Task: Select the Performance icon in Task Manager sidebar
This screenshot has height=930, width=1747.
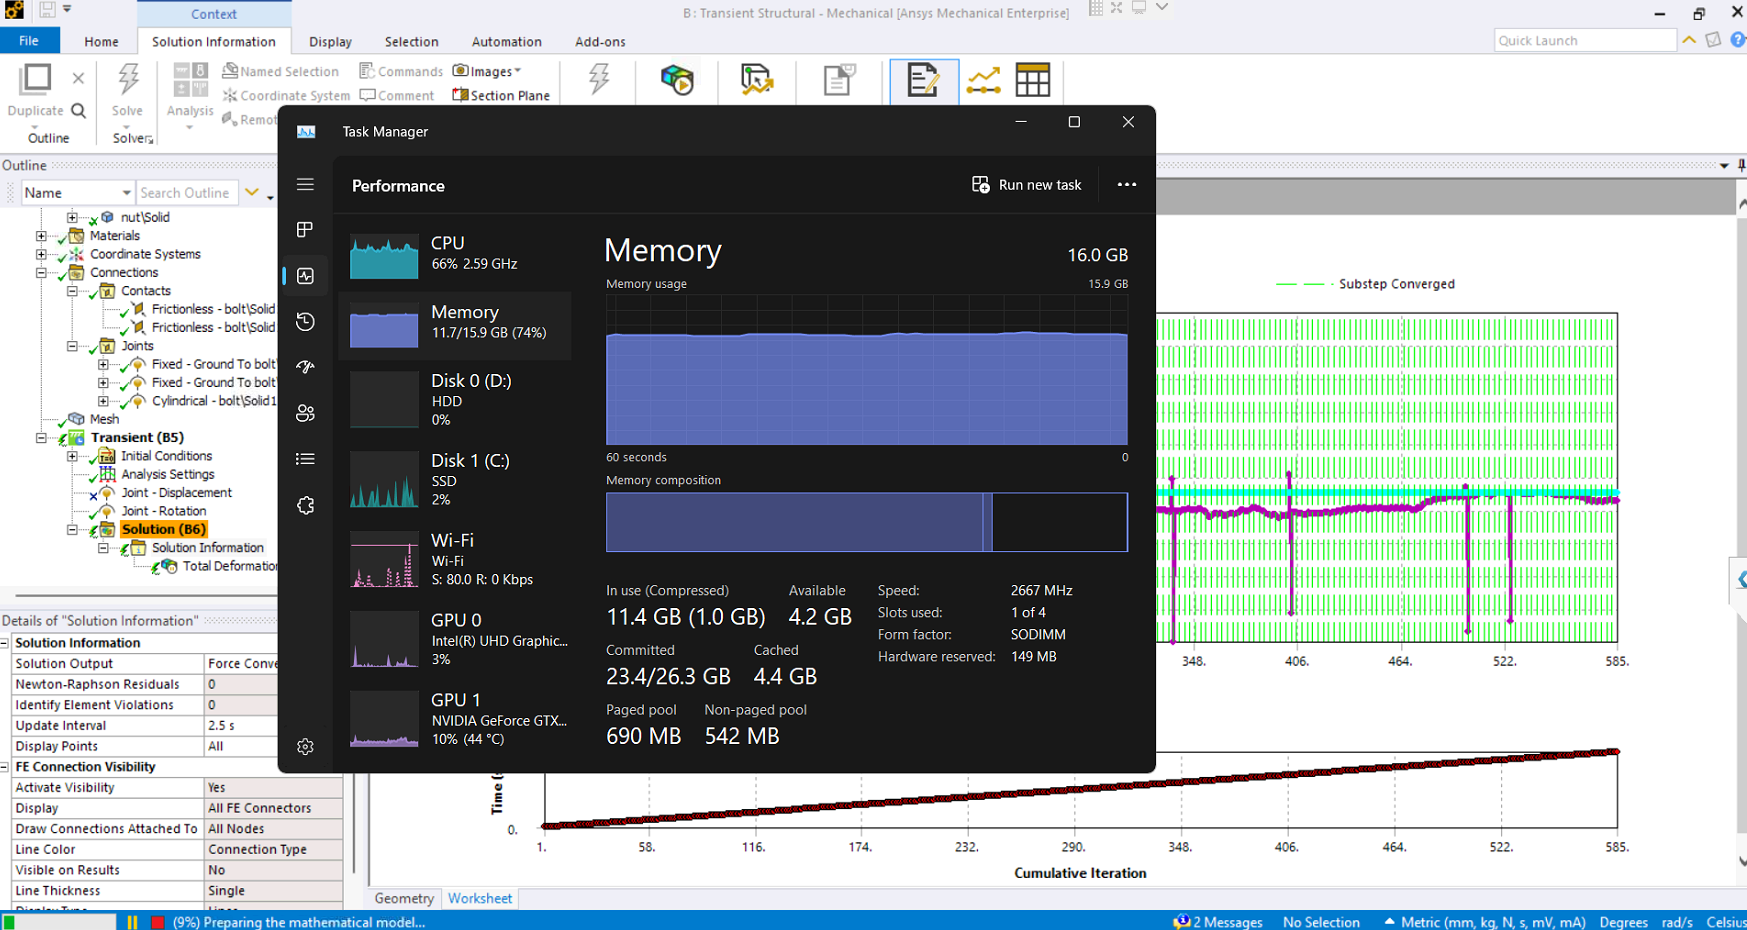Action: pos(305,276)
